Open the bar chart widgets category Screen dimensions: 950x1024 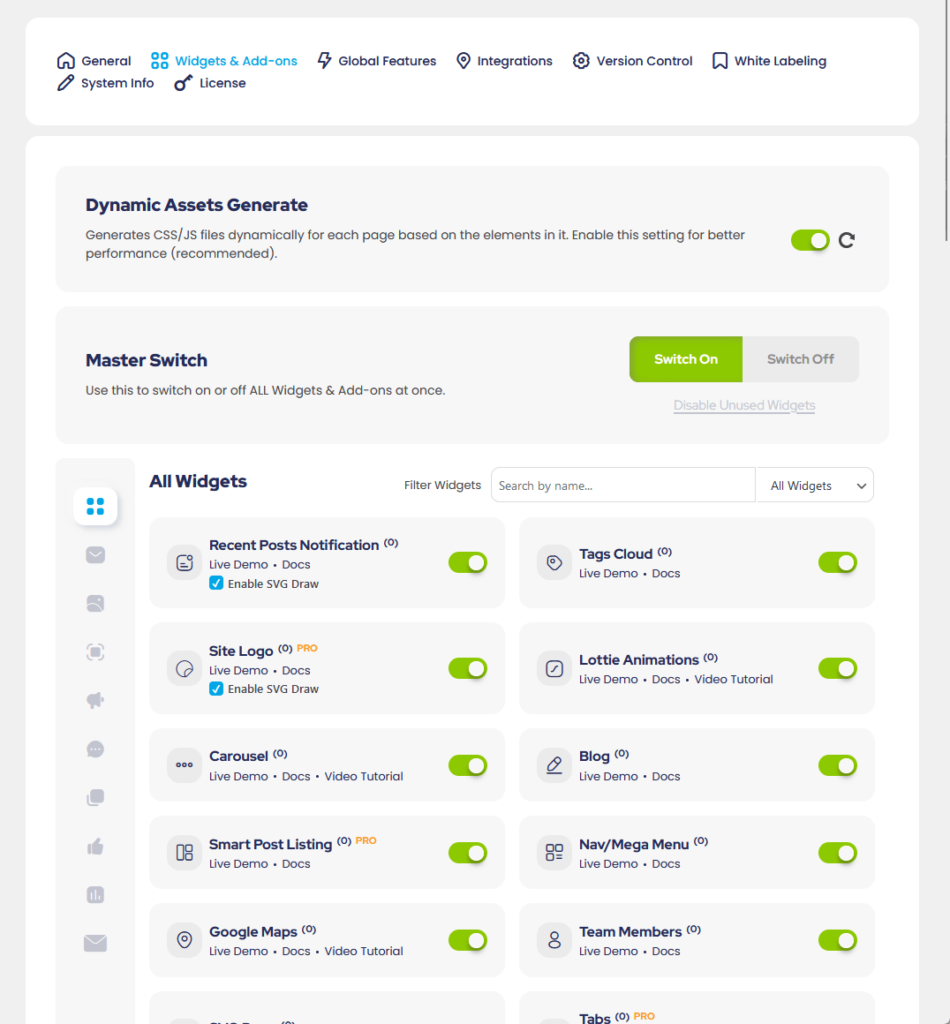pyautogui.click(x=95, y=894)
